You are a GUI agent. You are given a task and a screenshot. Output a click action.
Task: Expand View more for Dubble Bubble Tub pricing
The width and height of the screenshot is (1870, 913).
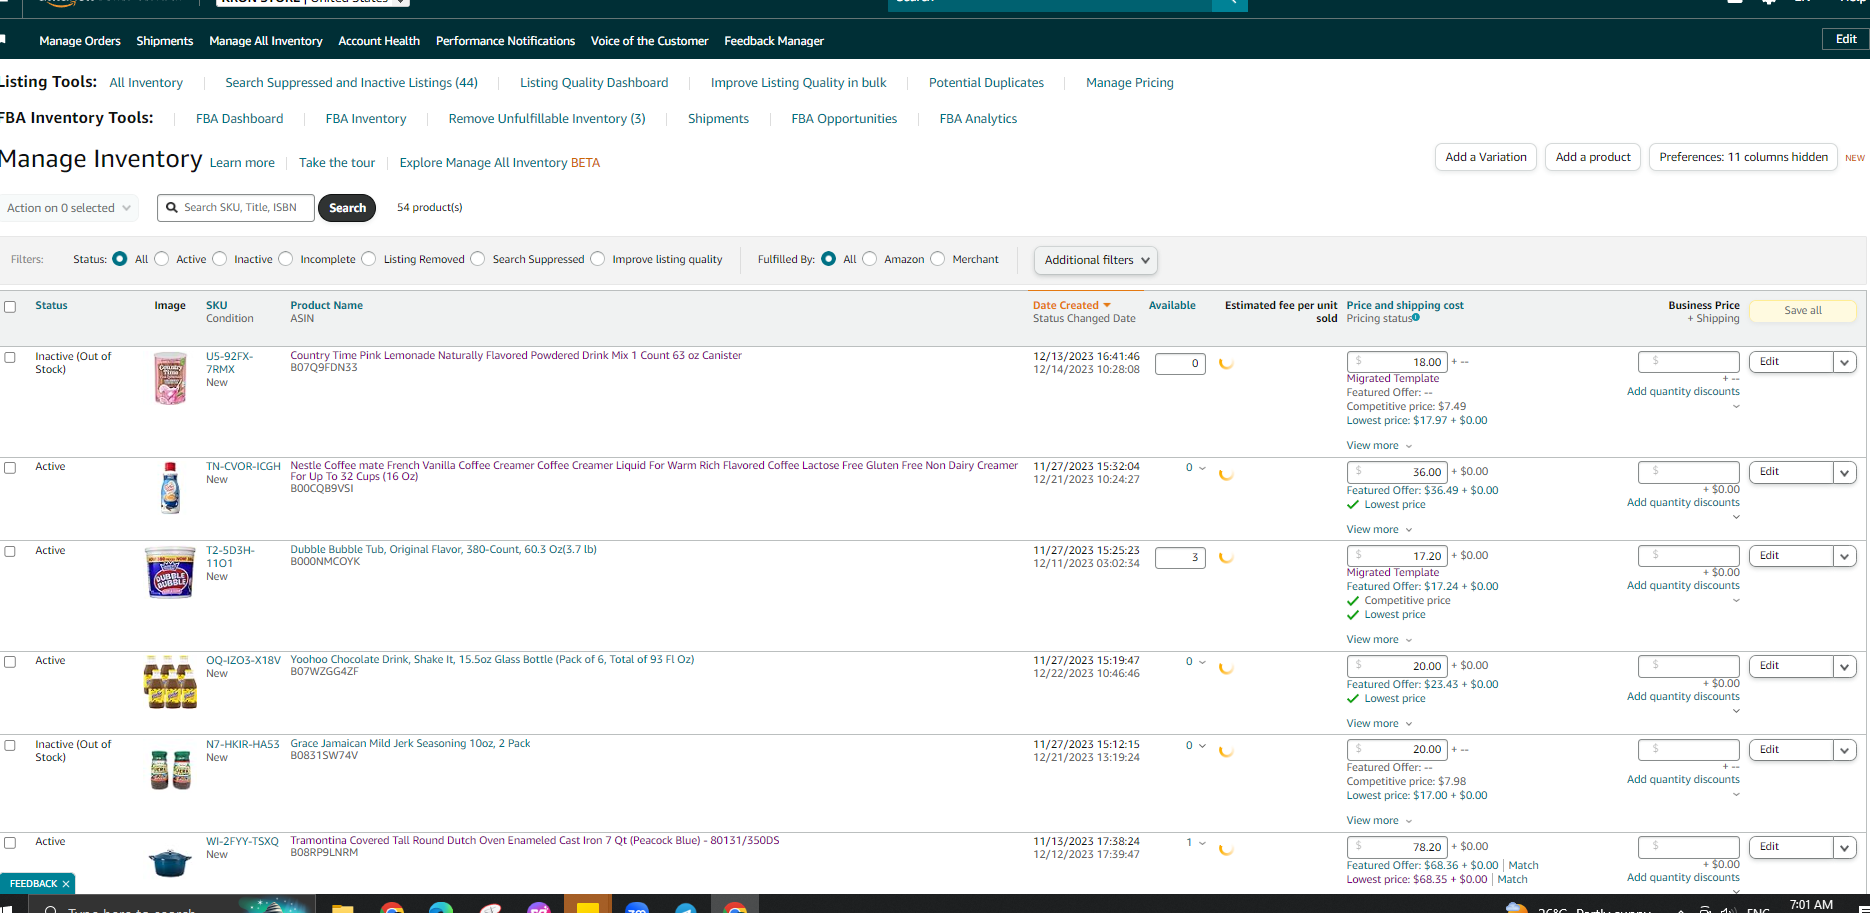click(1379, 640)
